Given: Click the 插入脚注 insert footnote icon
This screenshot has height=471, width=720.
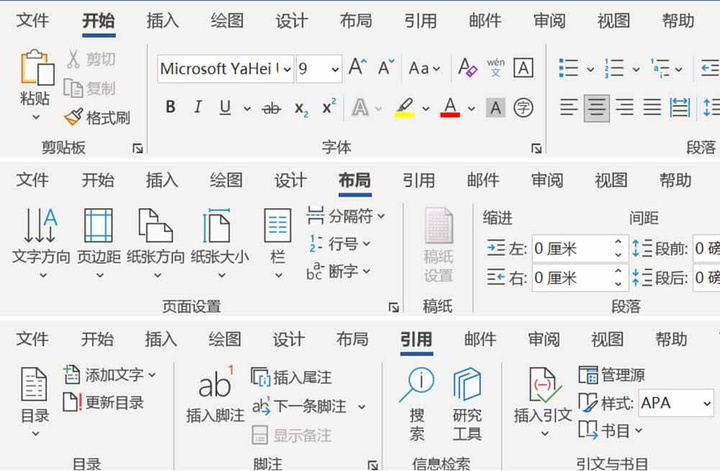Looking at the screenshot, I should tap(214, 385).
